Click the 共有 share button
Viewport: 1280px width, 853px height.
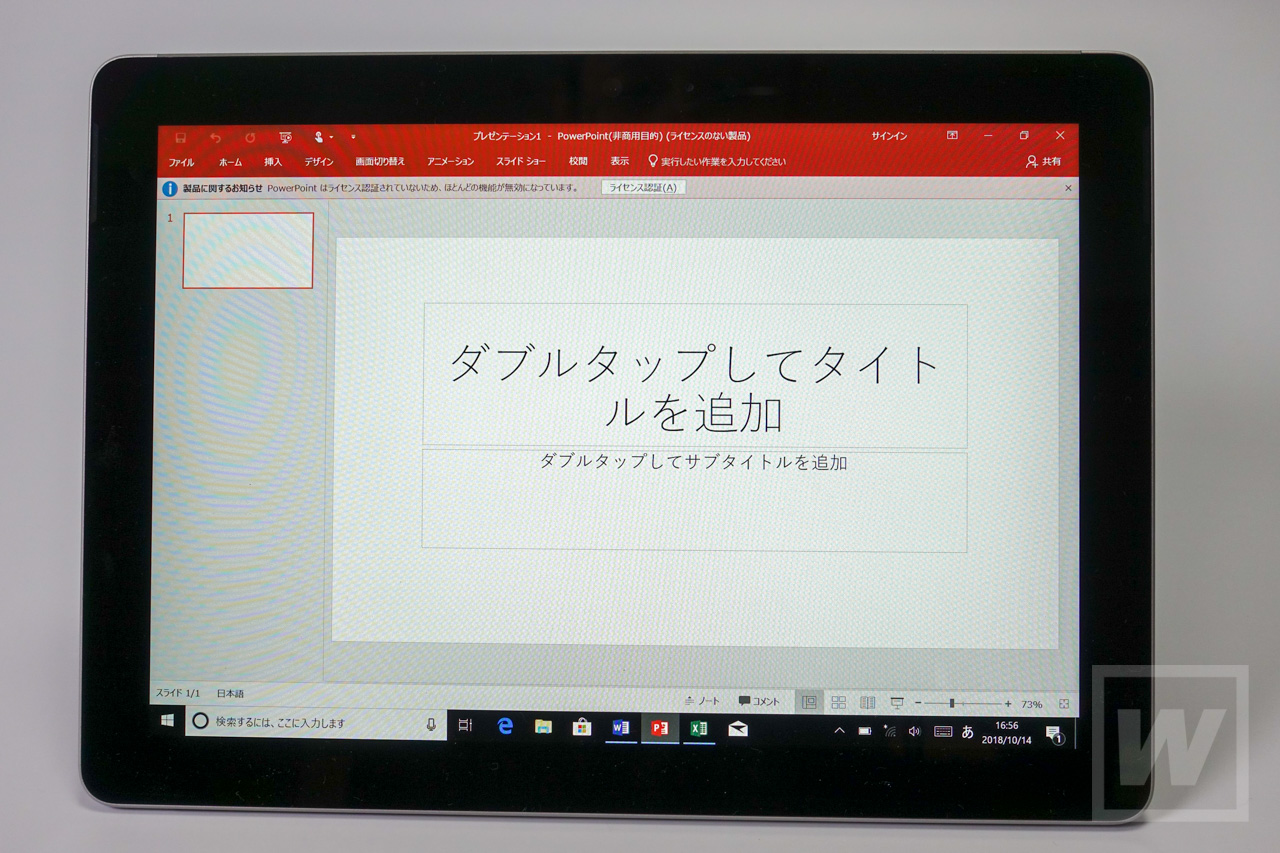tap(1044, 161)
